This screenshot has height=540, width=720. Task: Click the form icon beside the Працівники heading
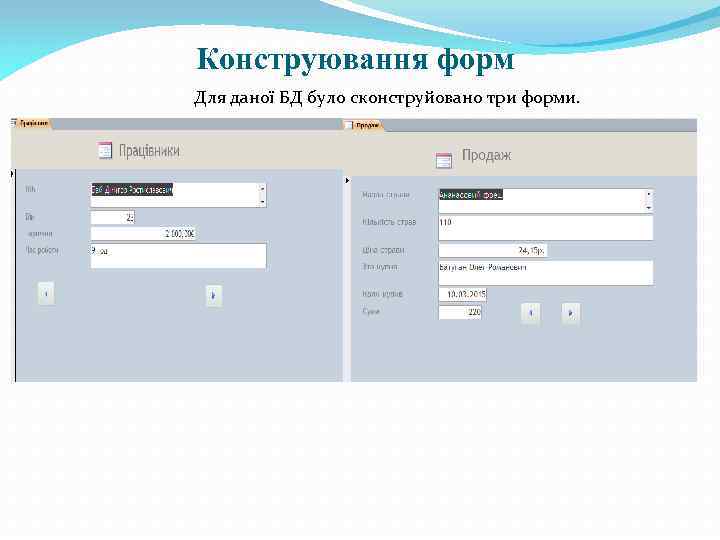[x=105, y=151]
